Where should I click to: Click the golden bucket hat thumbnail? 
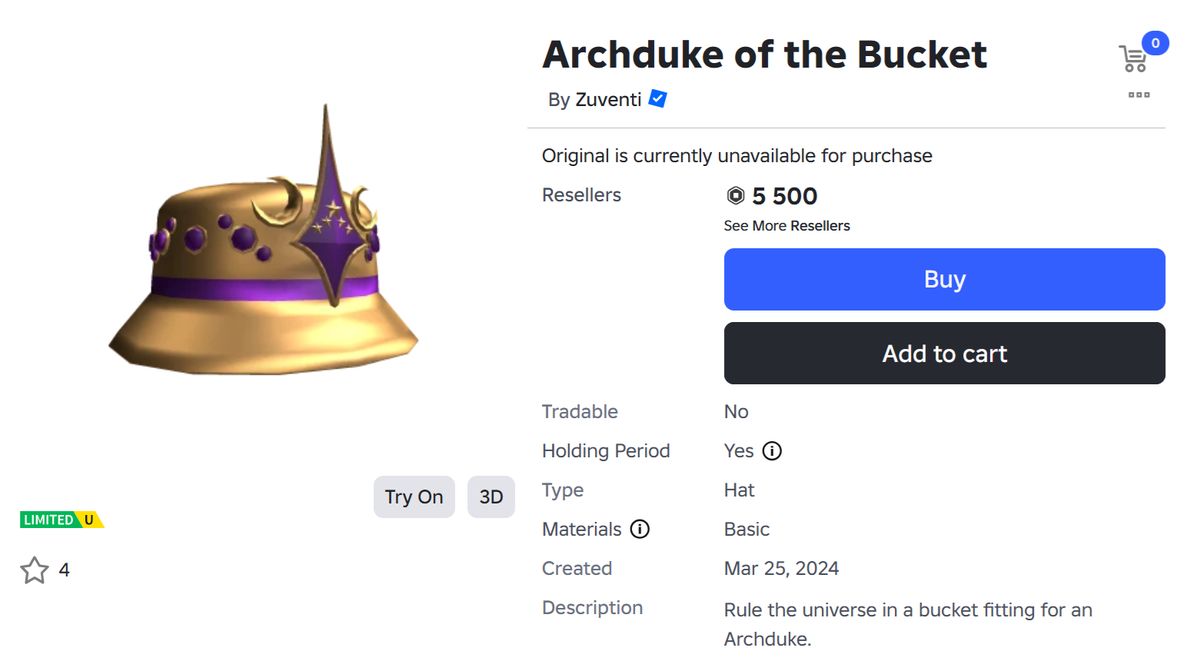pyautogui.click(x=263, y=260)
